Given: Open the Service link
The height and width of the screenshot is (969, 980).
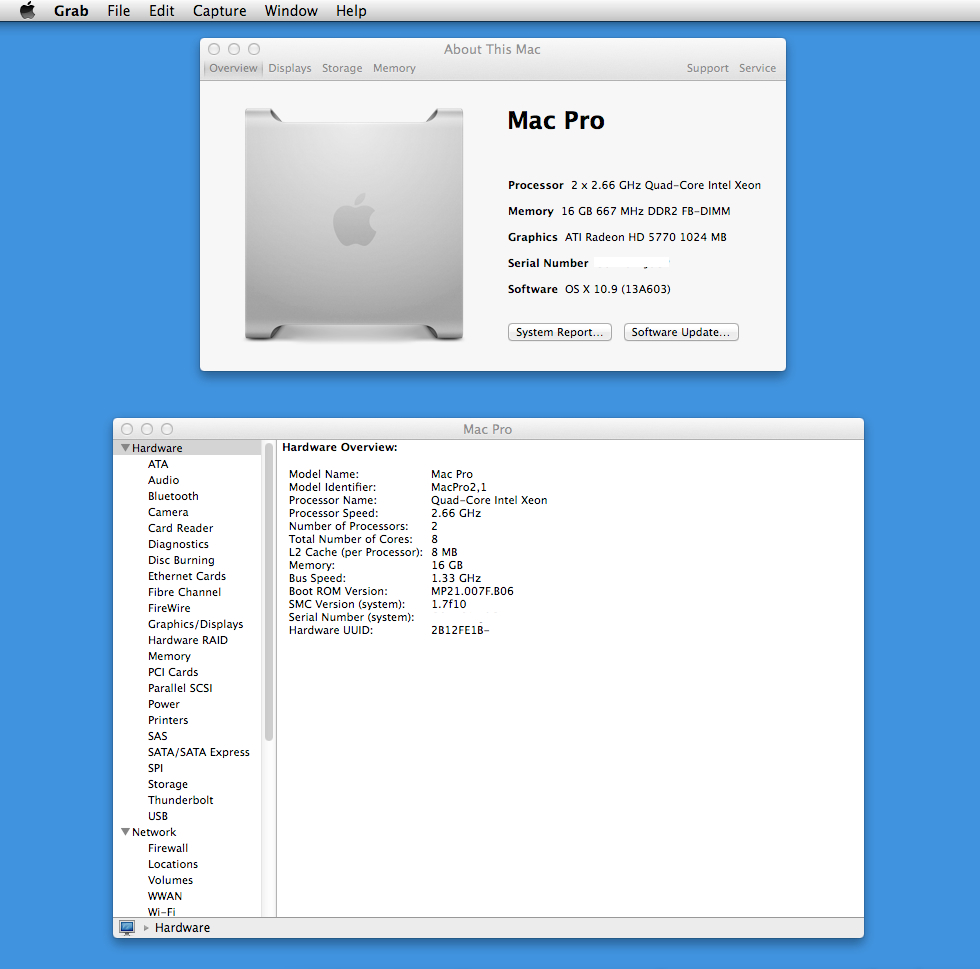Looking at the screenshot, I should pyautogui.click(x=758, y=68).
